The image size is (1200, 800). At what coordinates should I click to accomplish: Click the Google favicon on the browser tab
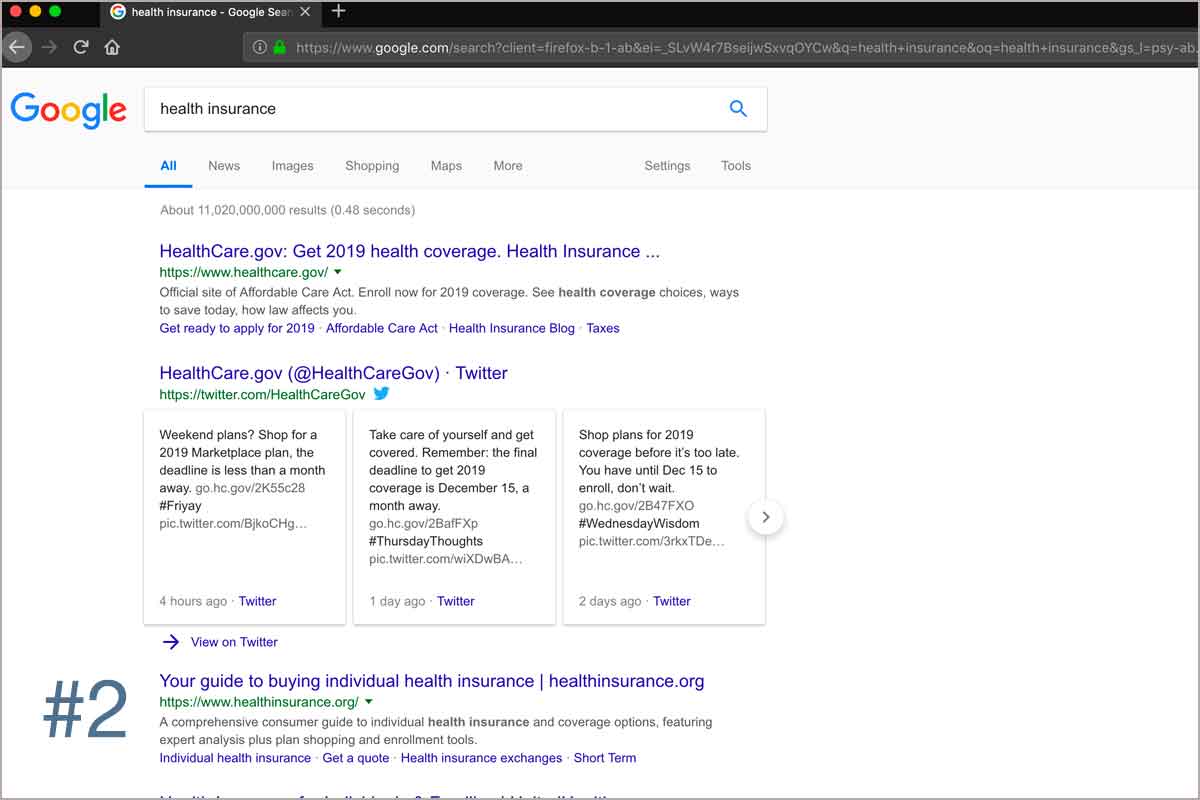click(x=118, y=12)
